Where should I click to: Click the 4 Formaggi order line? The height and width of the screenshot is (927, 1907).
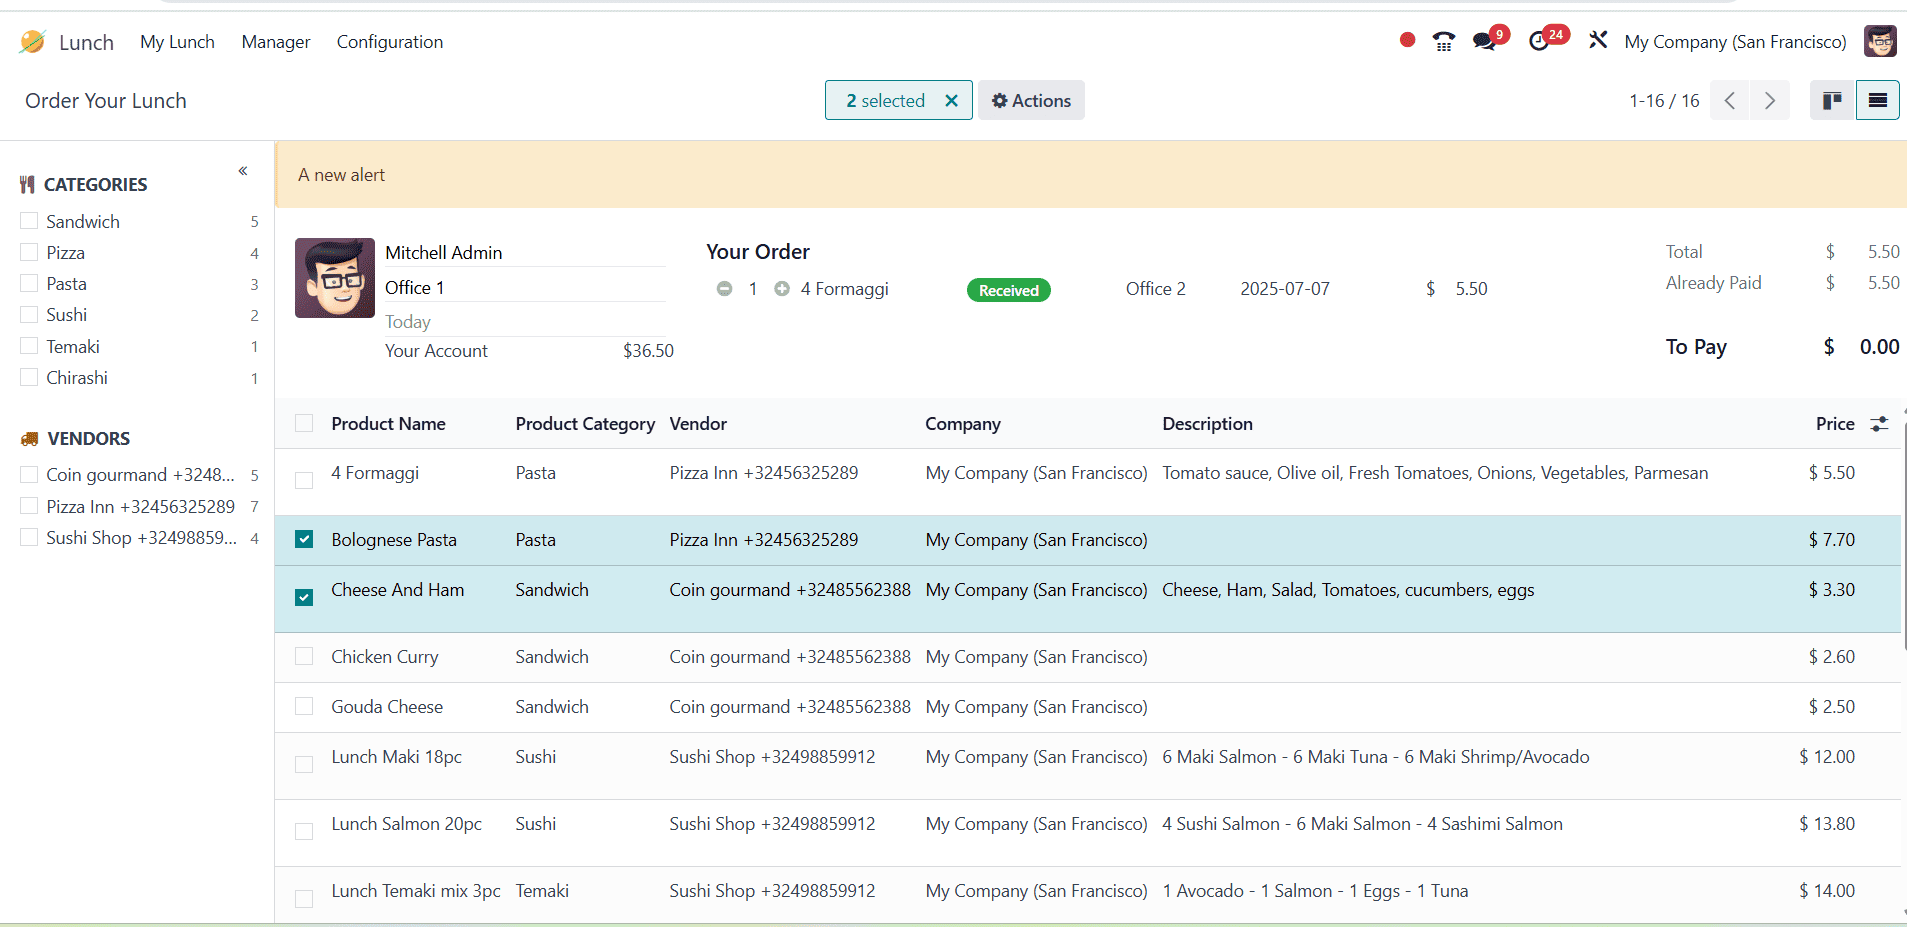coord(844,289)
